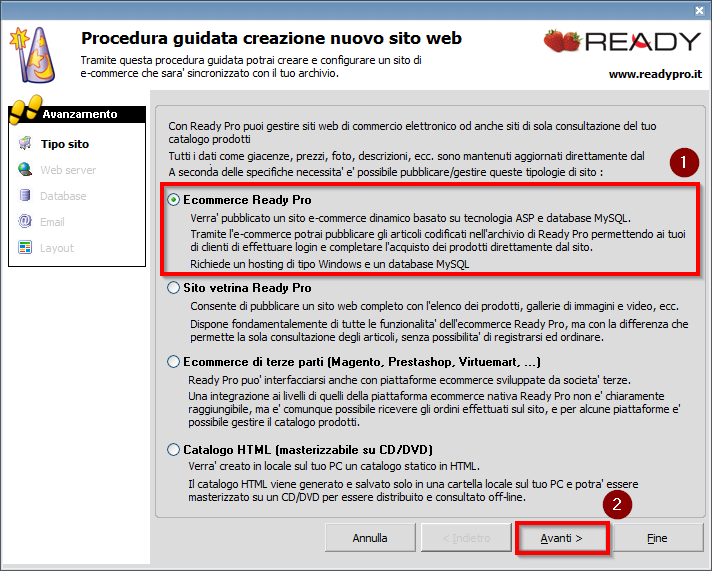Select Catalogo HTML radio button

point(173,450)
